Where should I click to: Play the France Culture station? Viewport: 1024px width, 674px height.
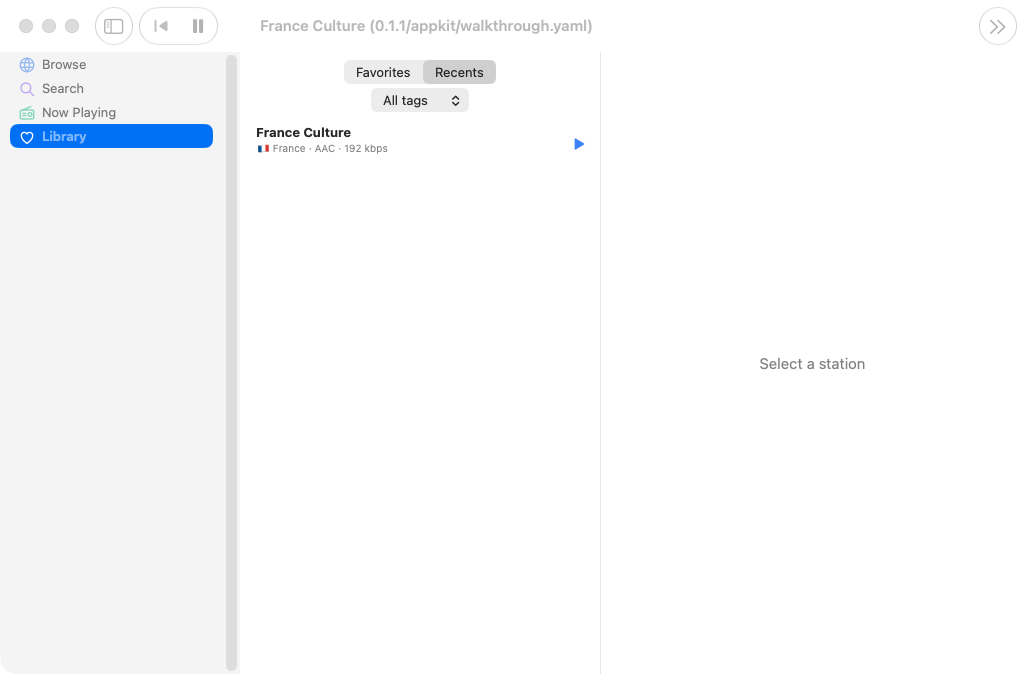(579, 144)
